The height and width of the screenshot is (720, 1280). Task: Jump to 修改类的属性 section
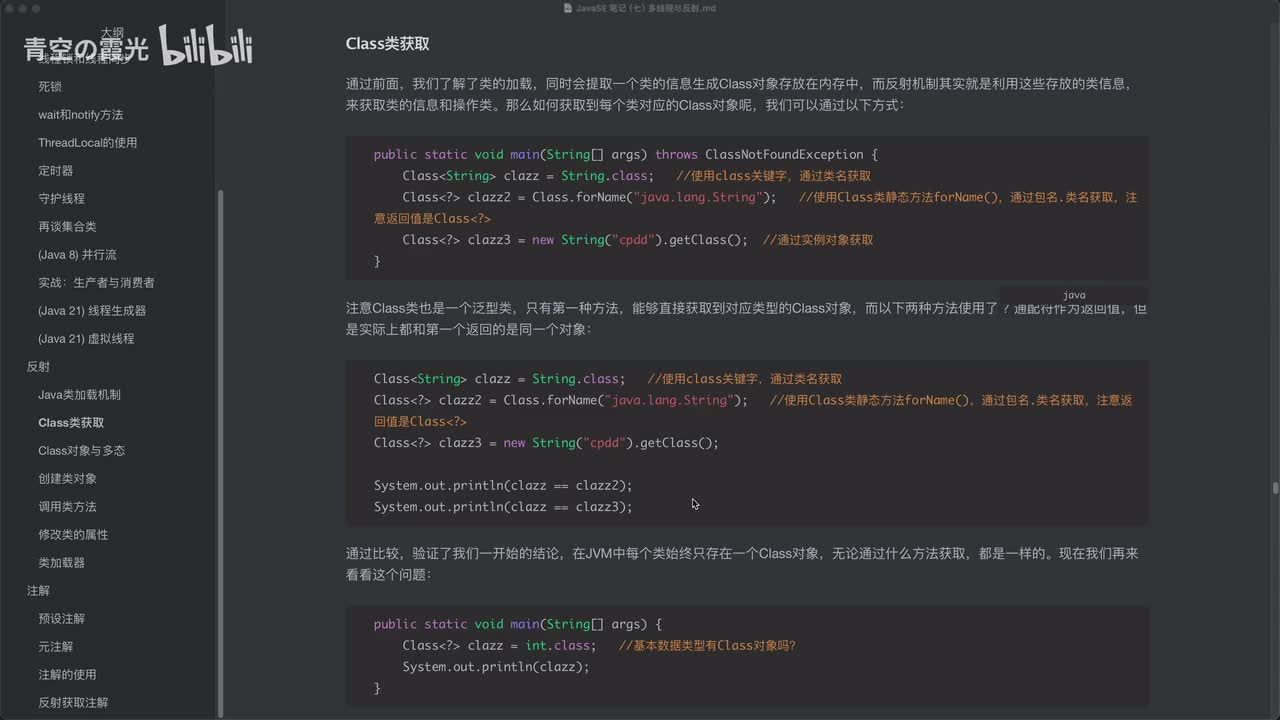coord(73,535)
